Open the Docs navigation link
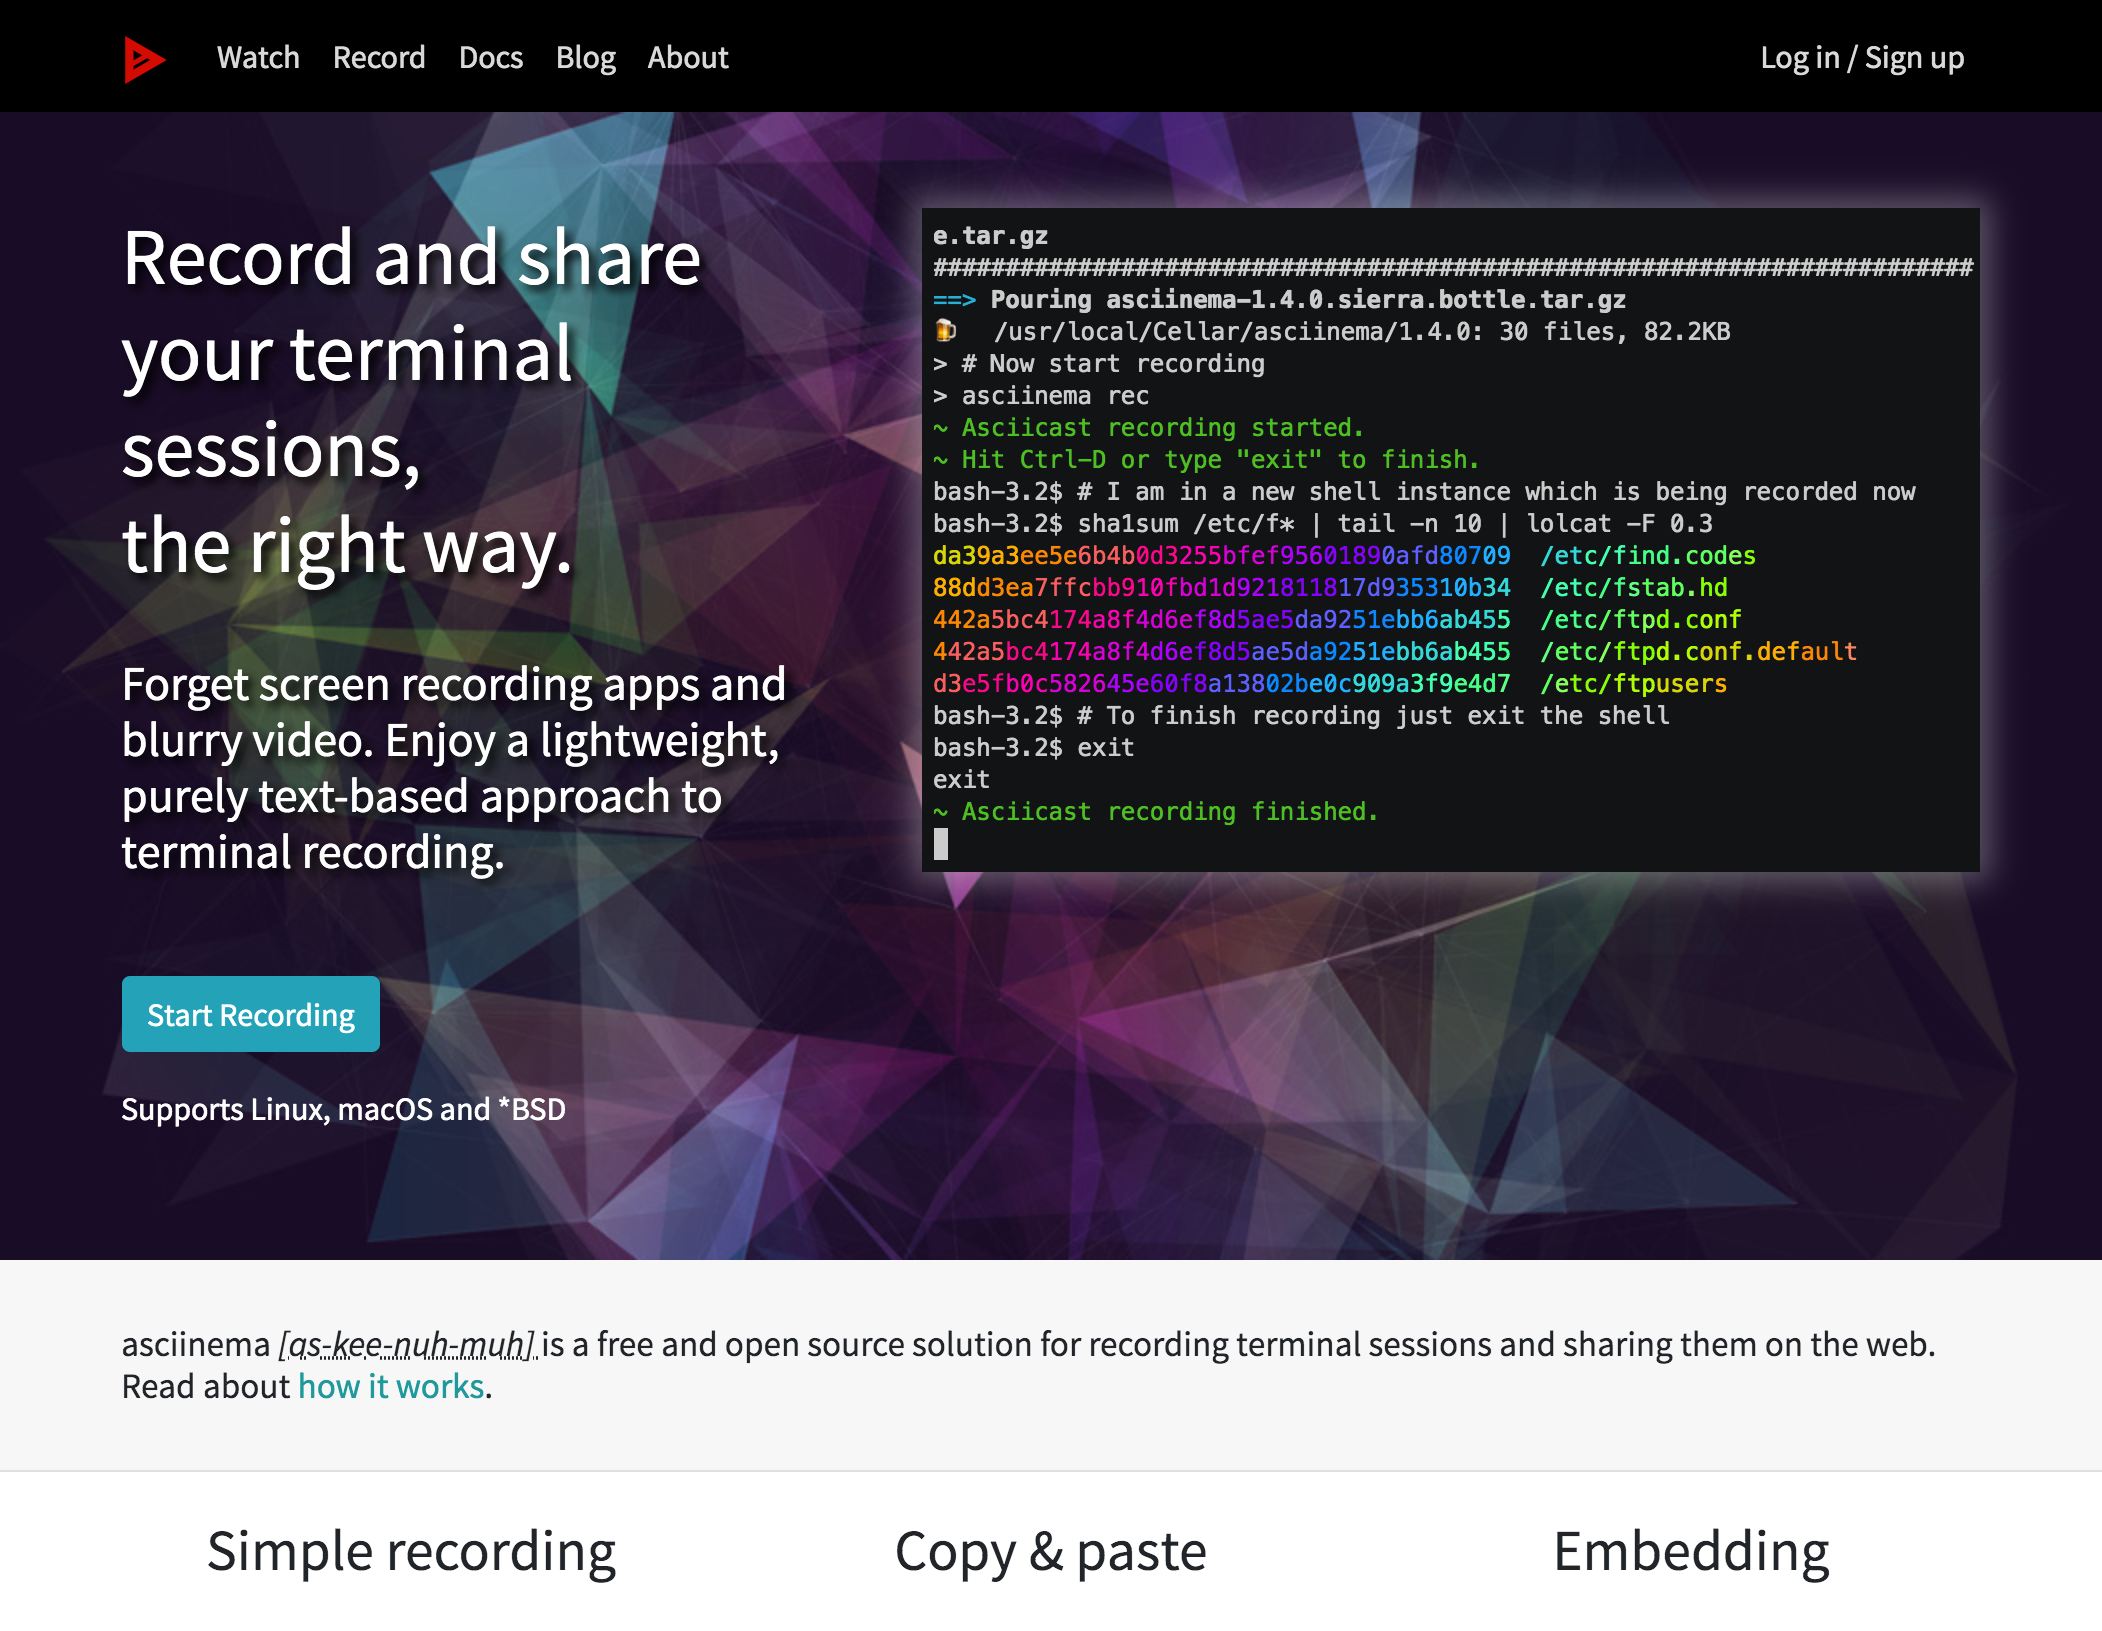 [490, 58]
